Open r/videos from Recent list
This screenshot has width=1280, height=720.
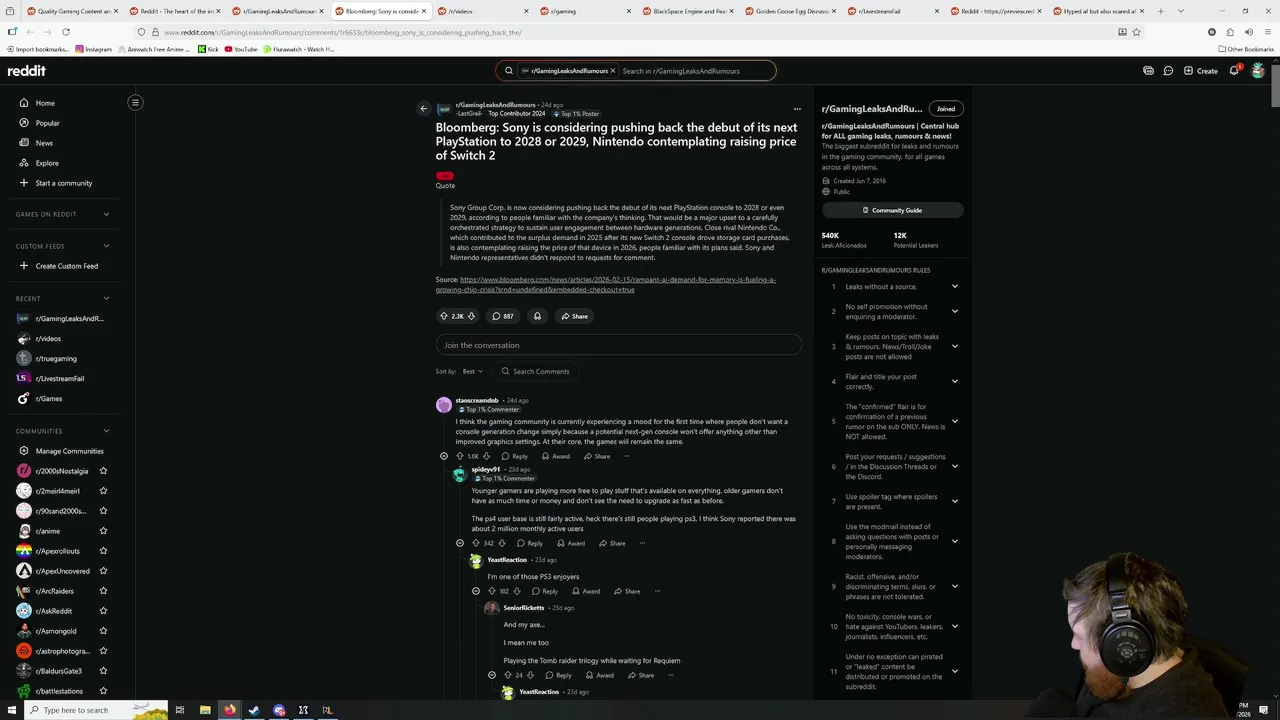coord(48,339)
